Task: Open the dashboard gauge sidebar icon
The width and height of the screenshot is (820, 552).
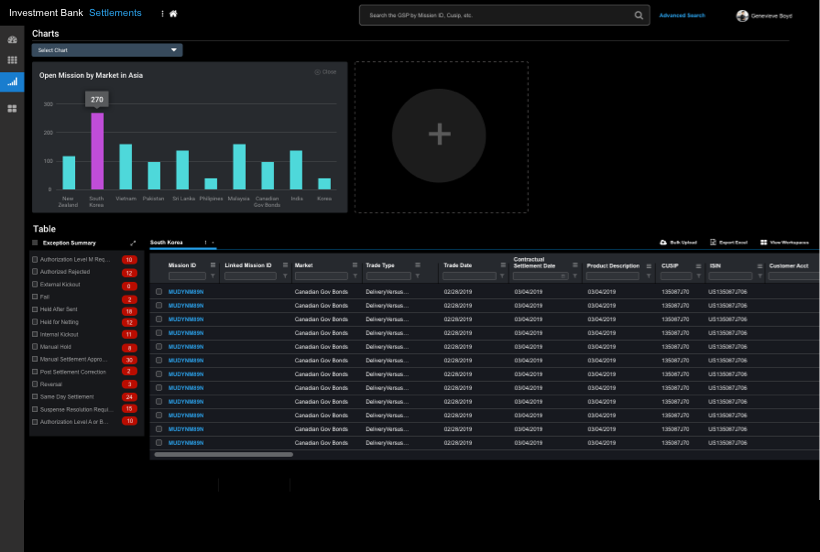Action: tap(12, 40)
